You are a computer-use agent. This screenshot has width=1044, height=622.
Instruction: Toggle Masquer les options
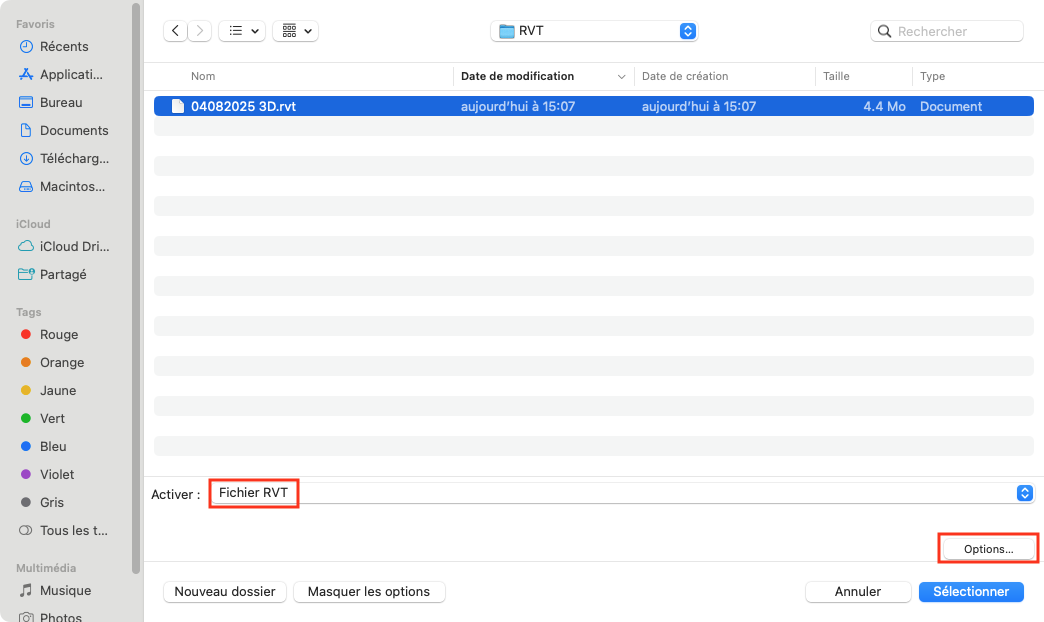pyautogui.click(x=368, y=591)
